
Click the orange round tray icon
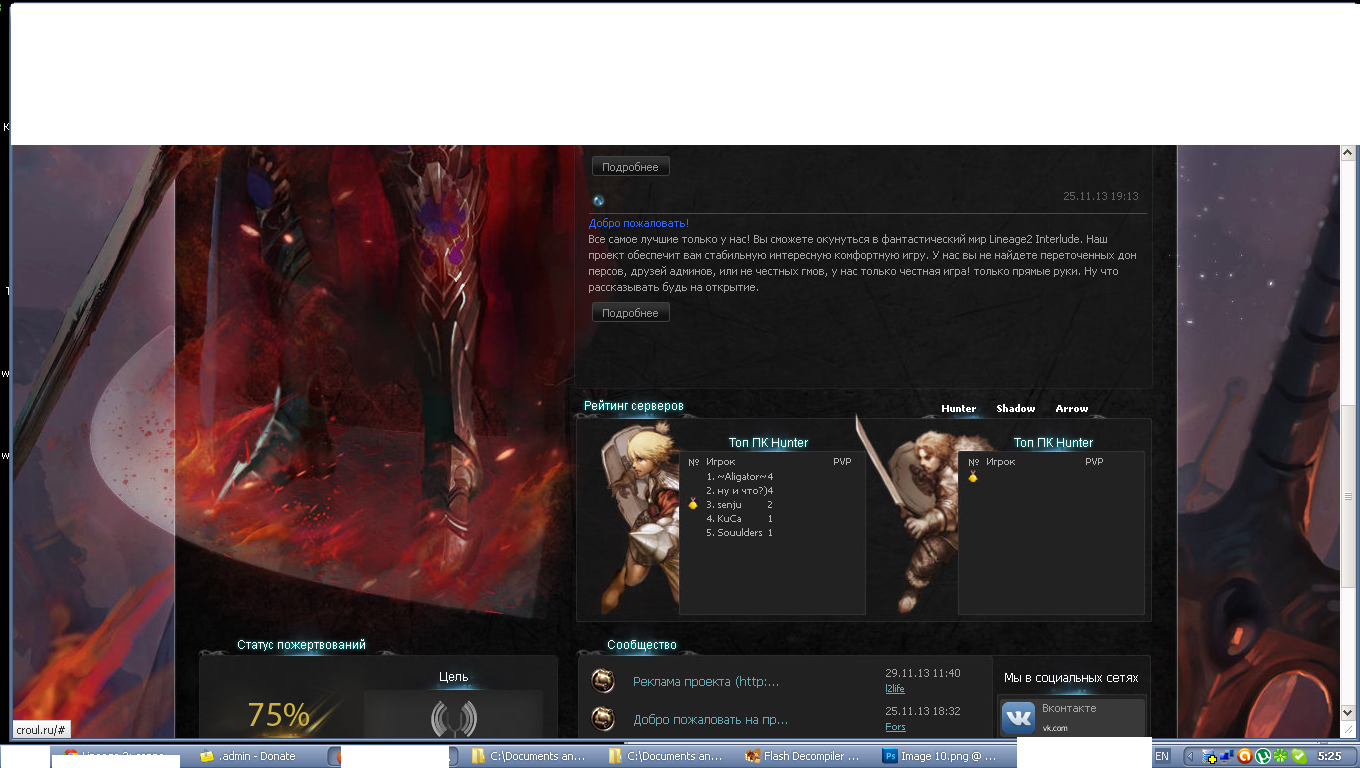pos(1245,757)
